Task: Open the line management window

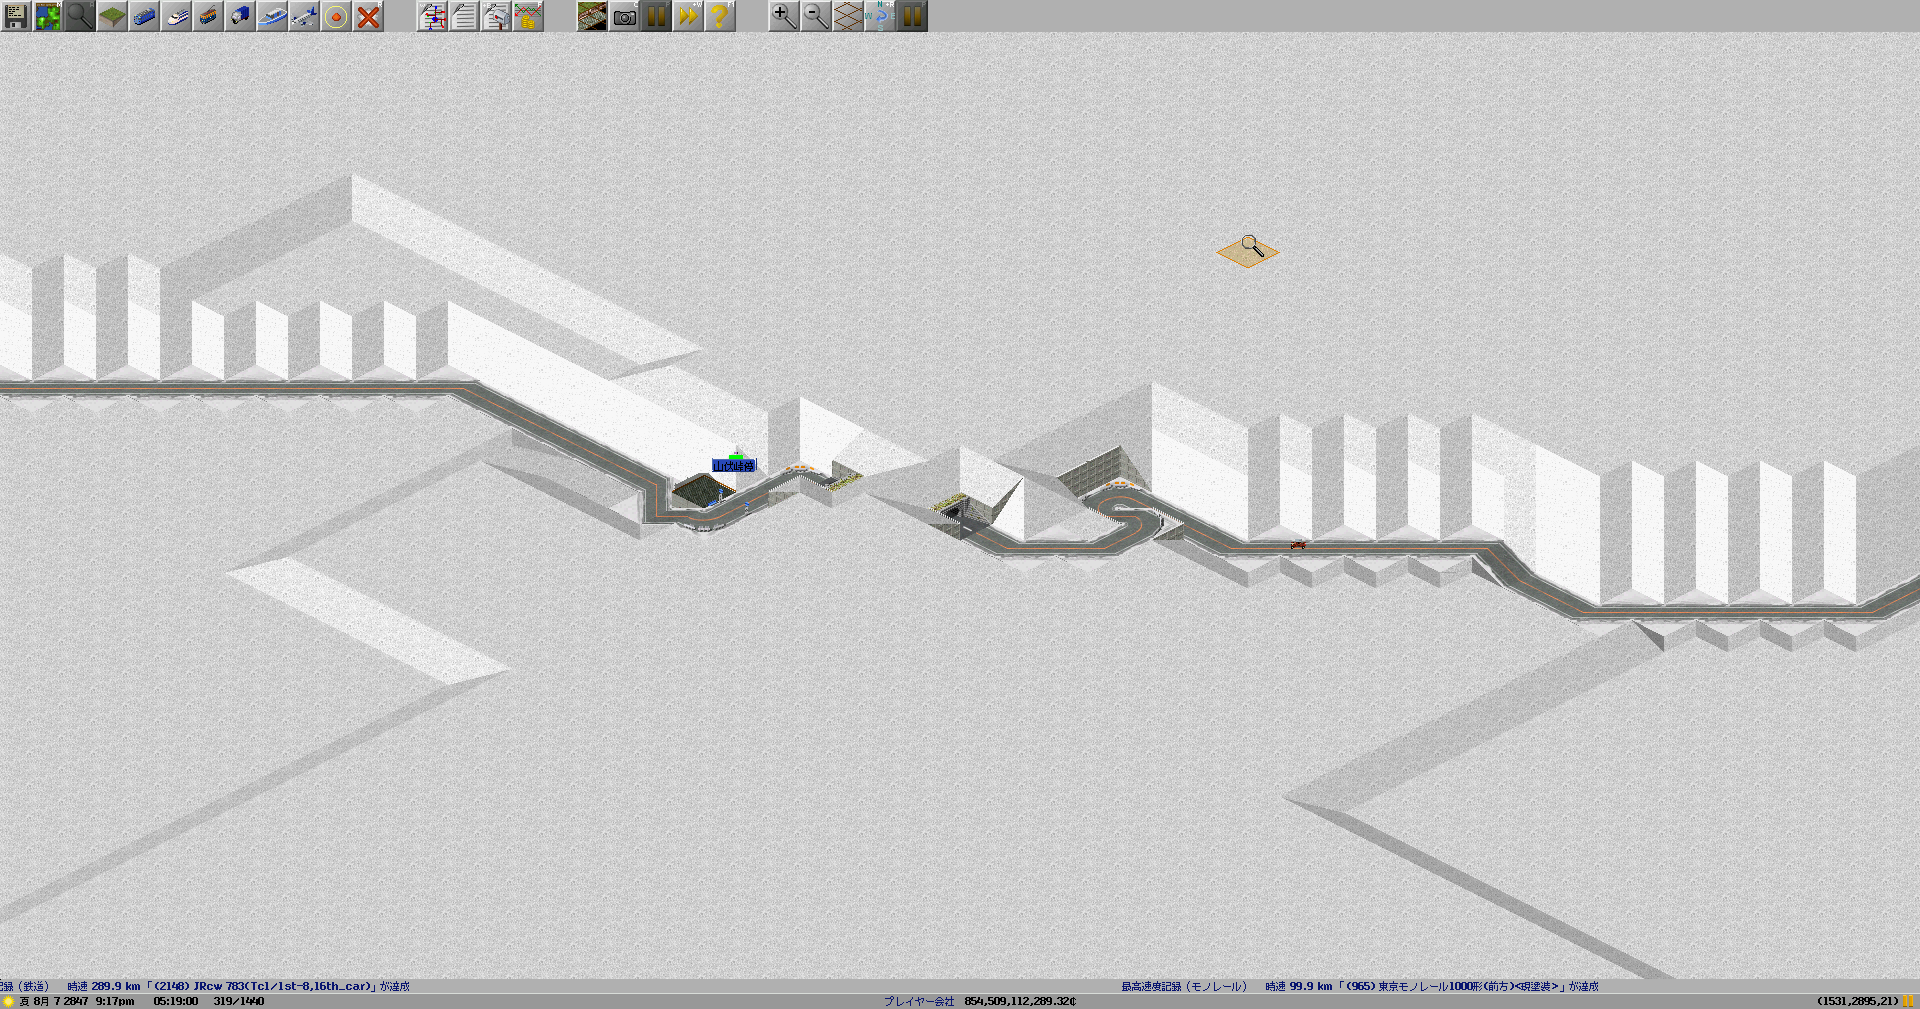Action: [x=432, y=16]
